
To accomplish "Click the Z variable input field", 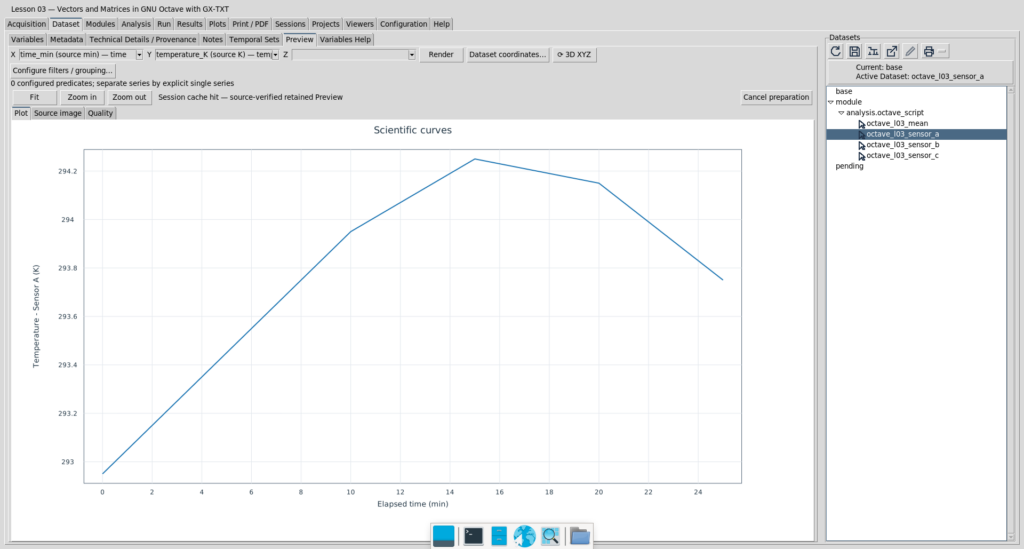I will 349,55.
